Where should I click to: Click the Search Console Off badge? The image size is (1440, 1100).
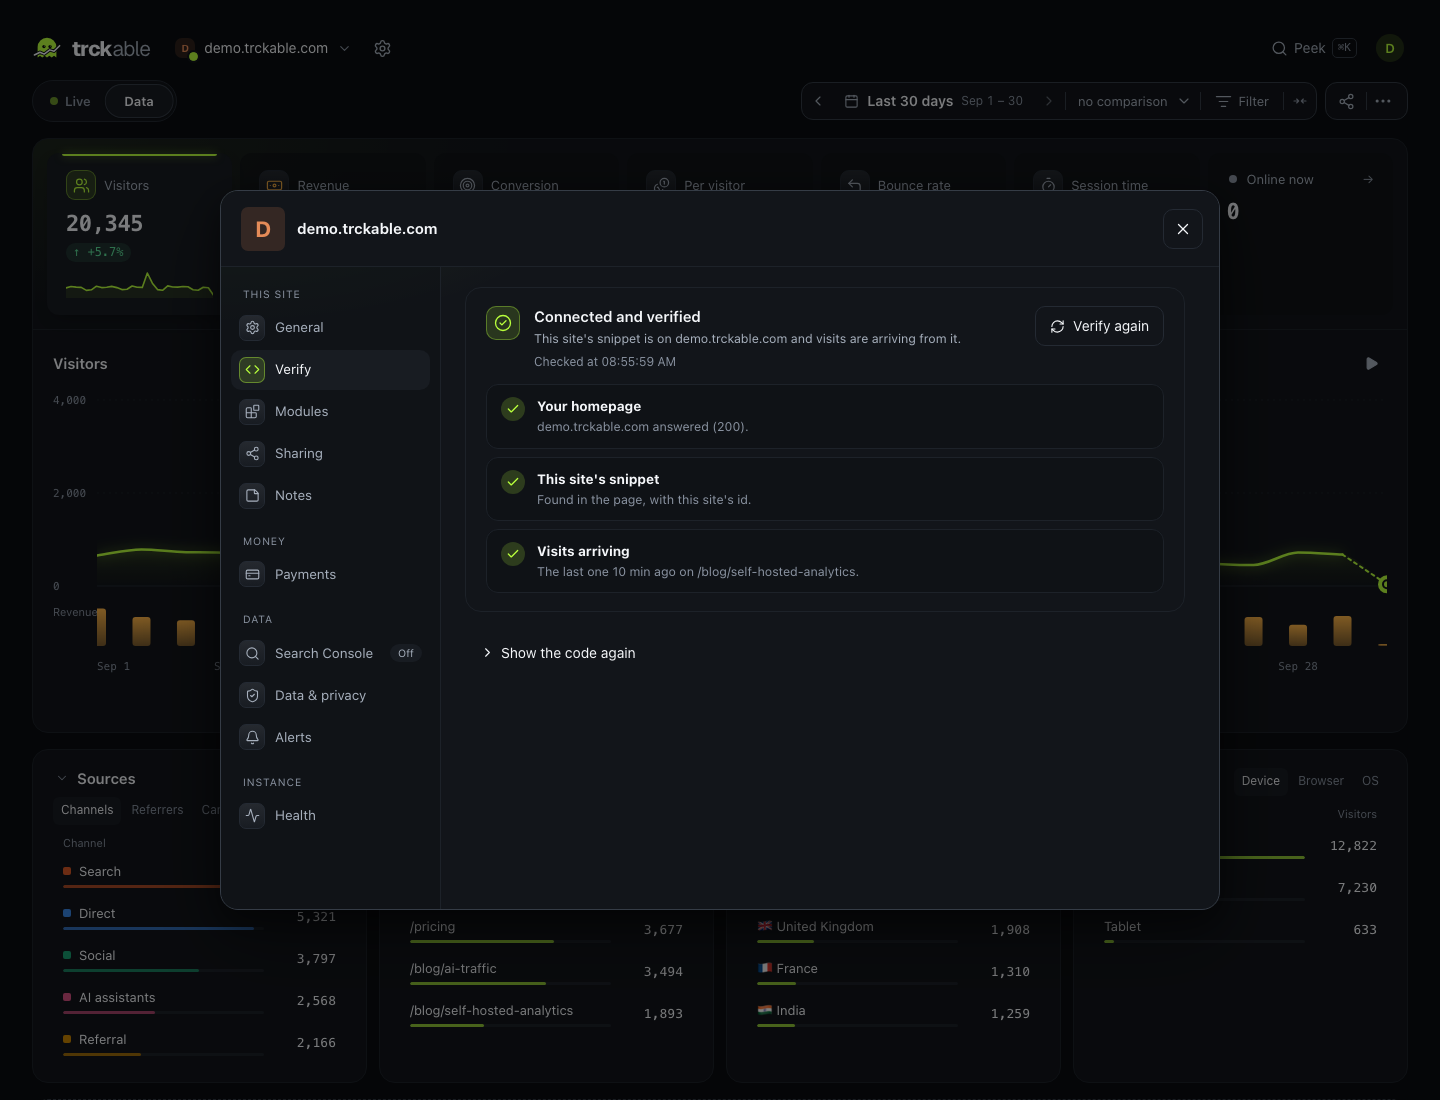405,654
